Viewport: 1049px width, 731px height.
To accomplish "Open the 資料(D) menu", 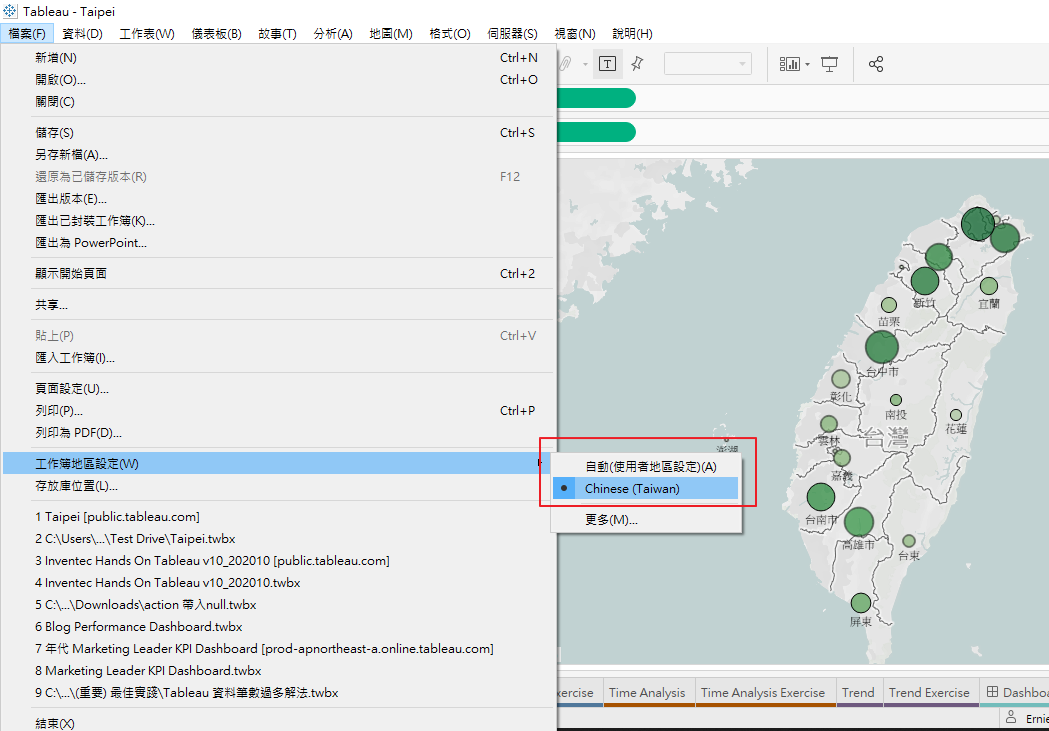I will [82, 33].
